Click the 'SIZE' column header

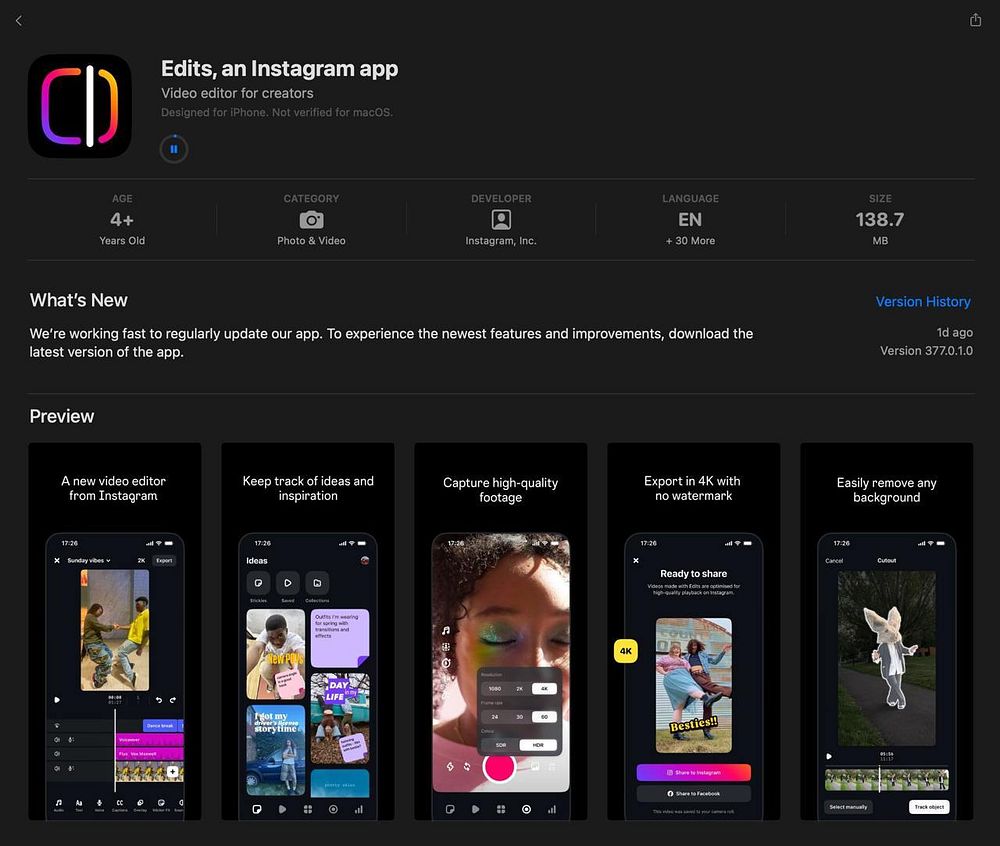click(x=880, y=198)
